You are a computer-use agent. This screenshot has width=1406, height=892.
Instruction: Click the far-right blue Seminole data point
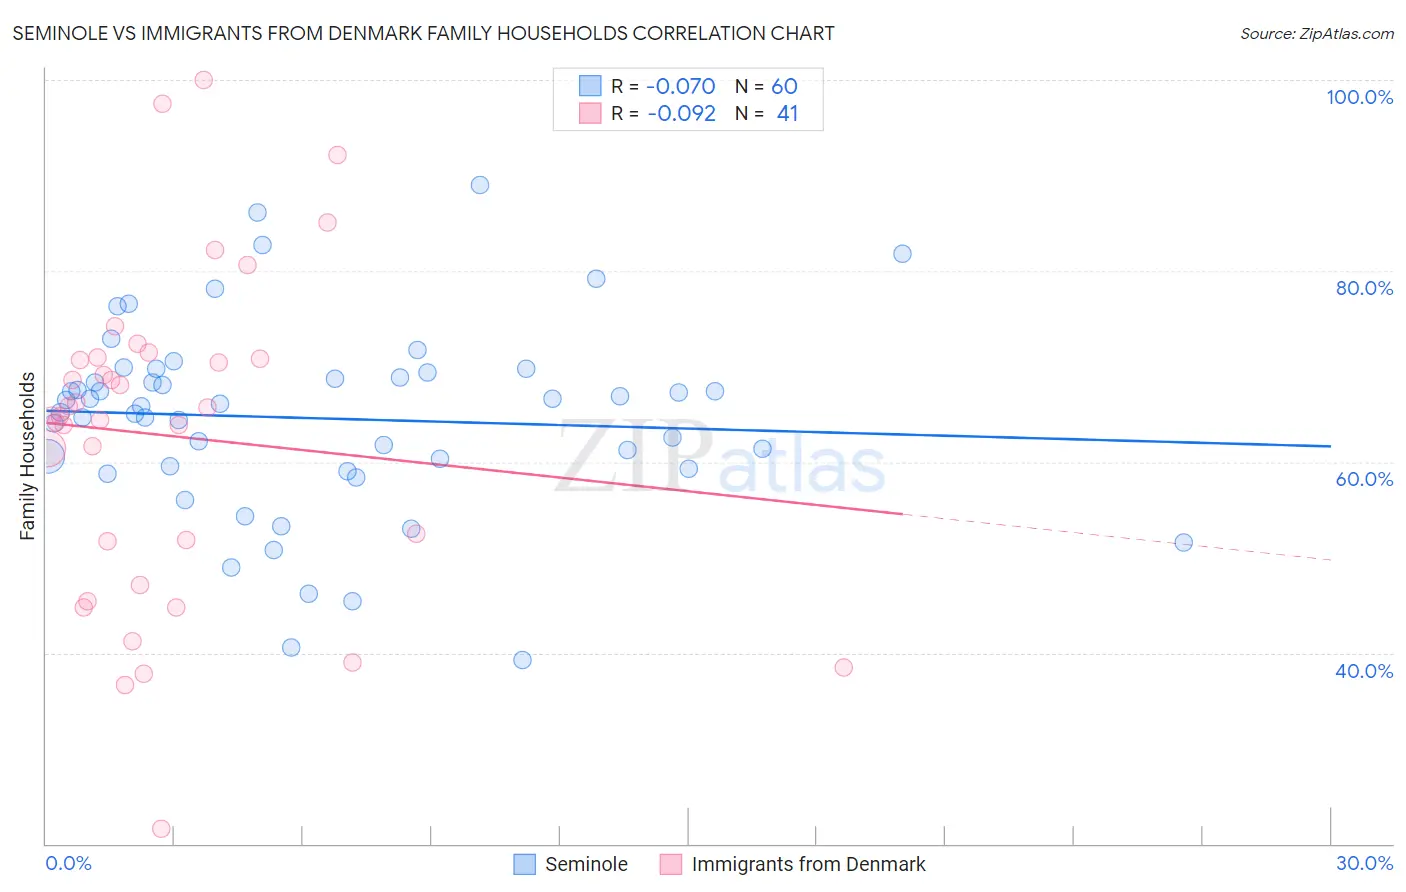pyautogui.click(x=1183, y=542)
